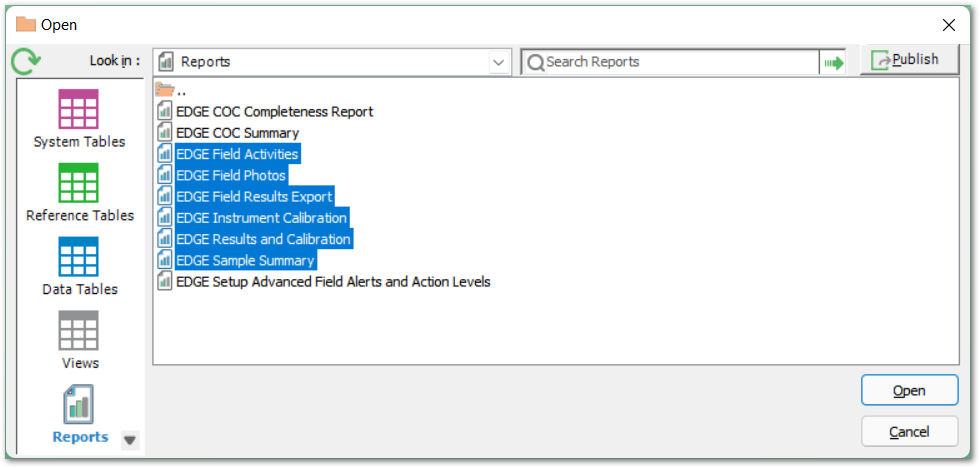Select EDGE COC Summary text
This screenshot has height=468, width=980.
[x=238, y=133]
